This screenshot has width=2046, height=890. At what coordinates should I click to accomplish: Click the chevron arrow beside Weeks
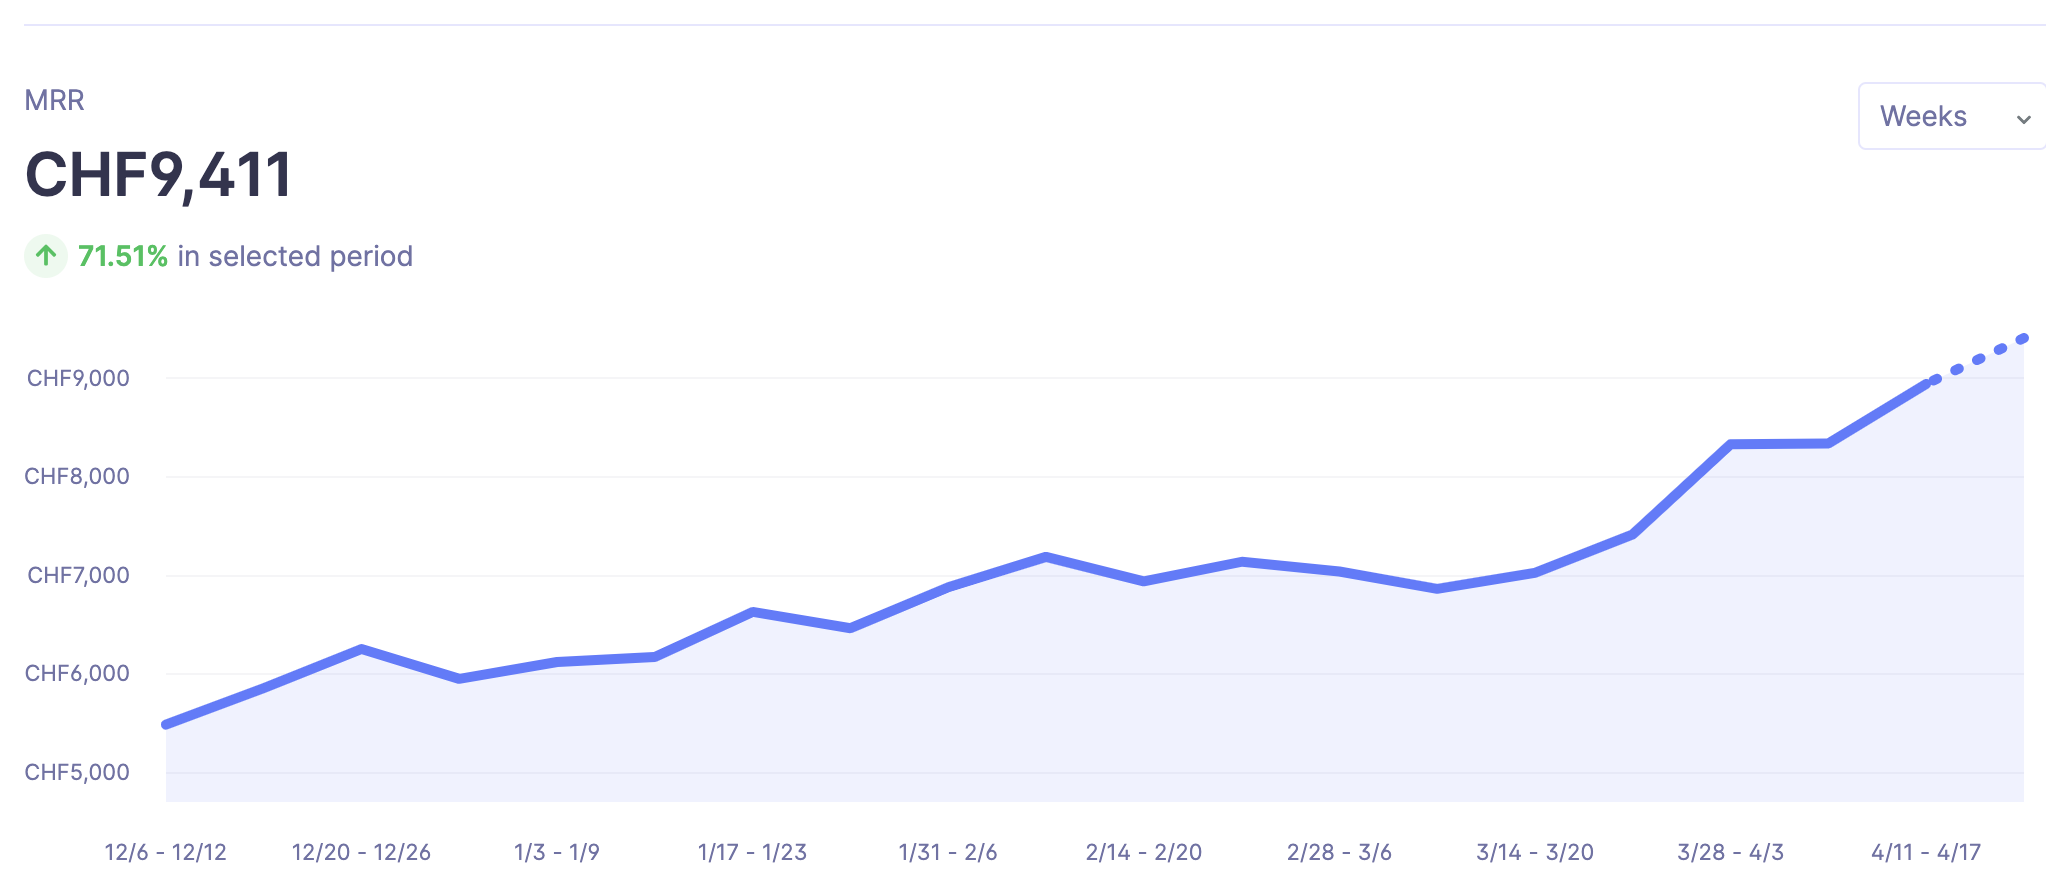2023,119
